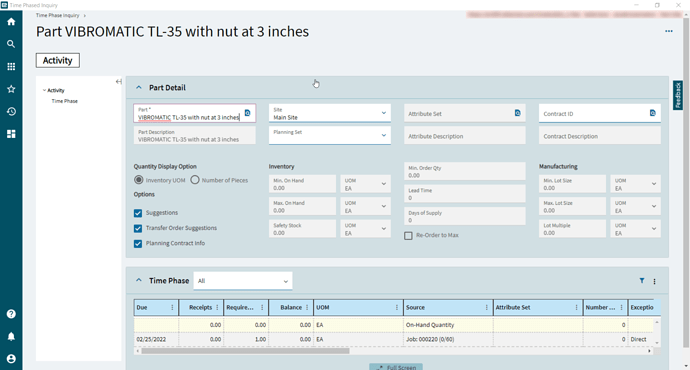Screen dimensions: 690x370
Task: Open notifications bell icon
Action: pos(11,337)
